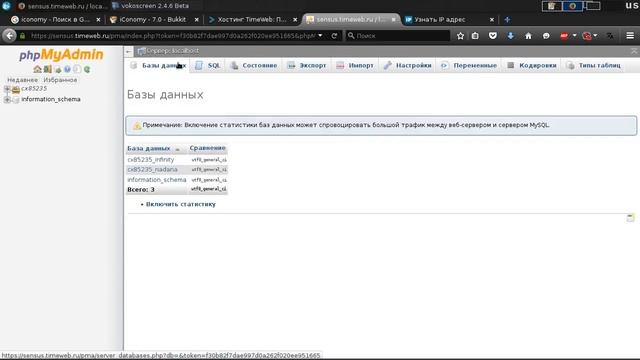Click the vokoscreen 2.4.6 Beta taskbar entry
Screen dimensions: 640x360
pos(151,6)
